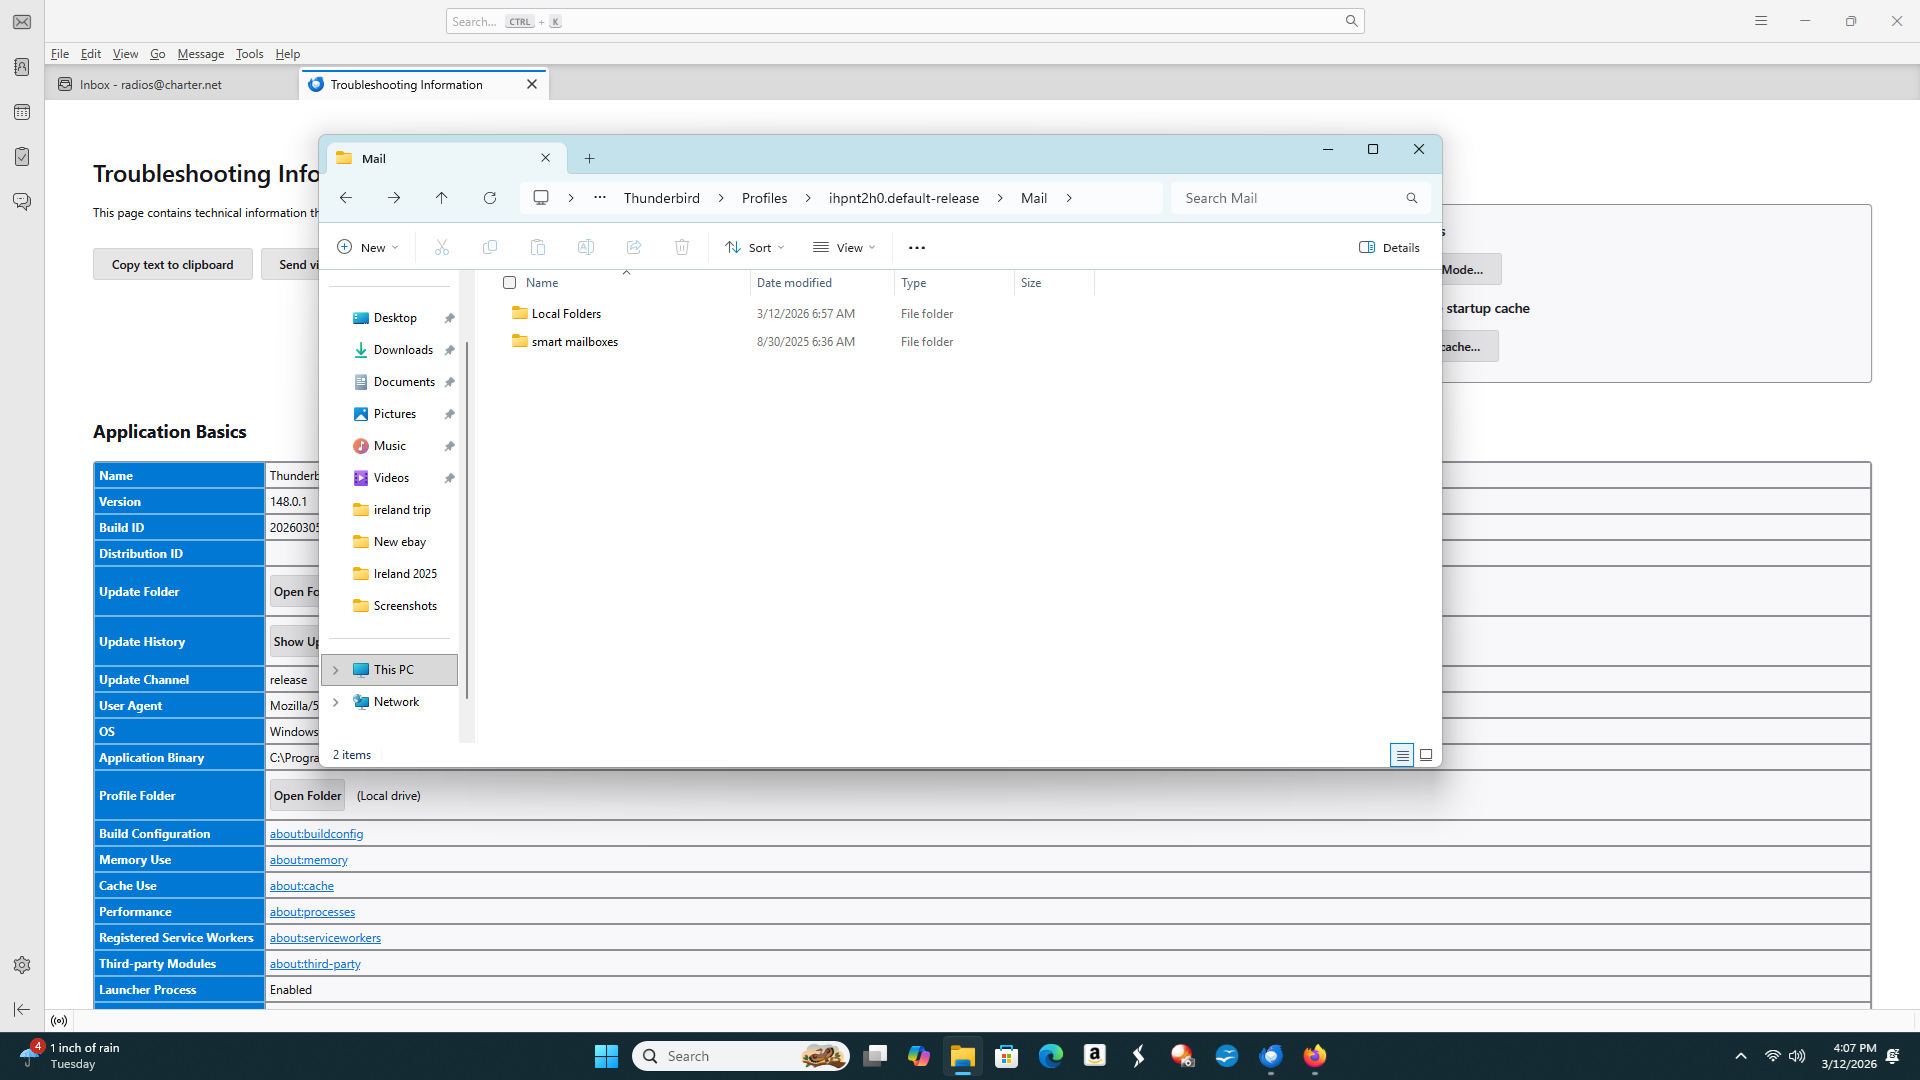Screen dimensions: 1920x1080
Task: Click the navigation pane vertical scrollbar
Action: coord(466,520)
